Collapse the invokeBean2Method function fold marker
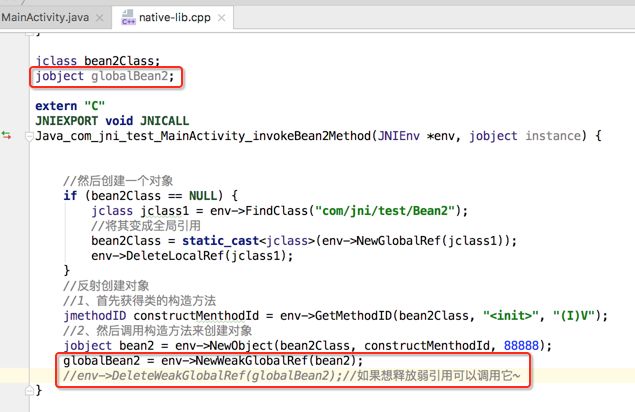The width and height of the screenshot is (635, 412). tap(29, 137)
